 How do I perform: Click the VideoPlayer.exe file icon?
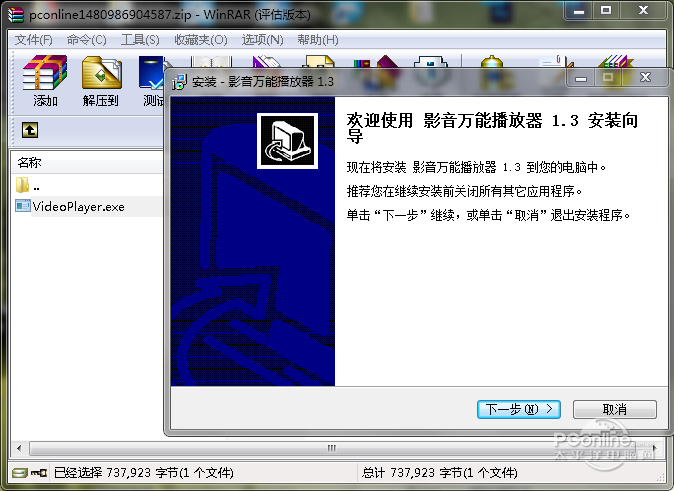tap(22, 206)
